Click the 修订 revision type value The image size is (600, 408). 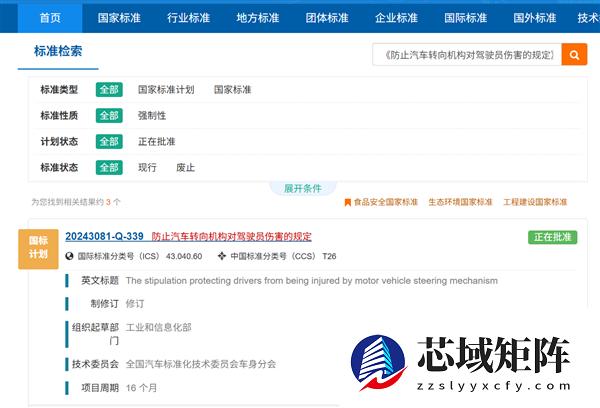pyautogui.click(x=135, y=304)
